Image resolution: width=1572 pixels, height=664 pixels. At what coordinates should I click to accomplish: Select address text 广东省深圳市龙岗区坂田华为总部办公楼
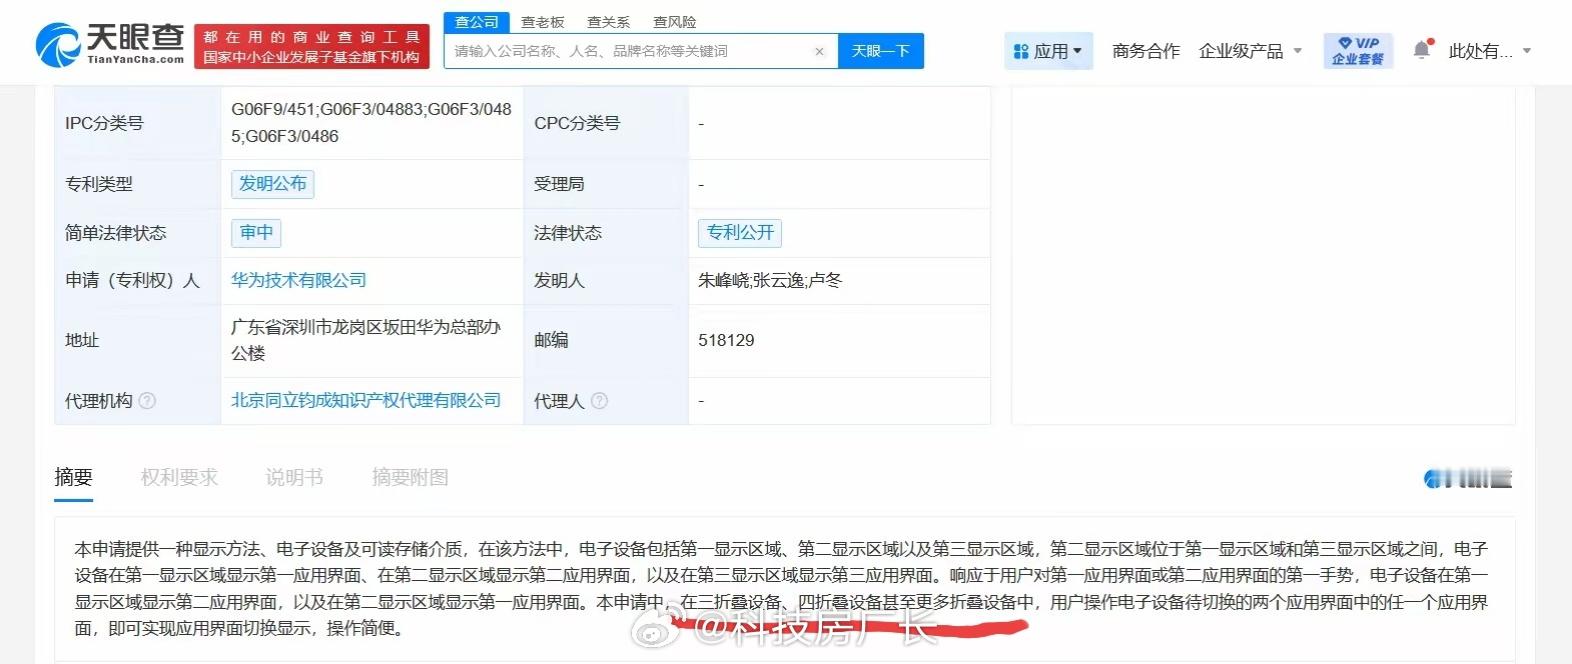[366, 340]
